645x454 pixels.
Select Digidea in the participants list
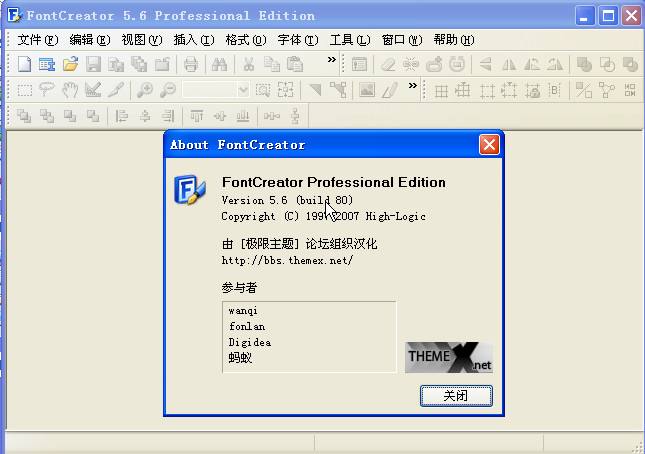tap(250, 342)
